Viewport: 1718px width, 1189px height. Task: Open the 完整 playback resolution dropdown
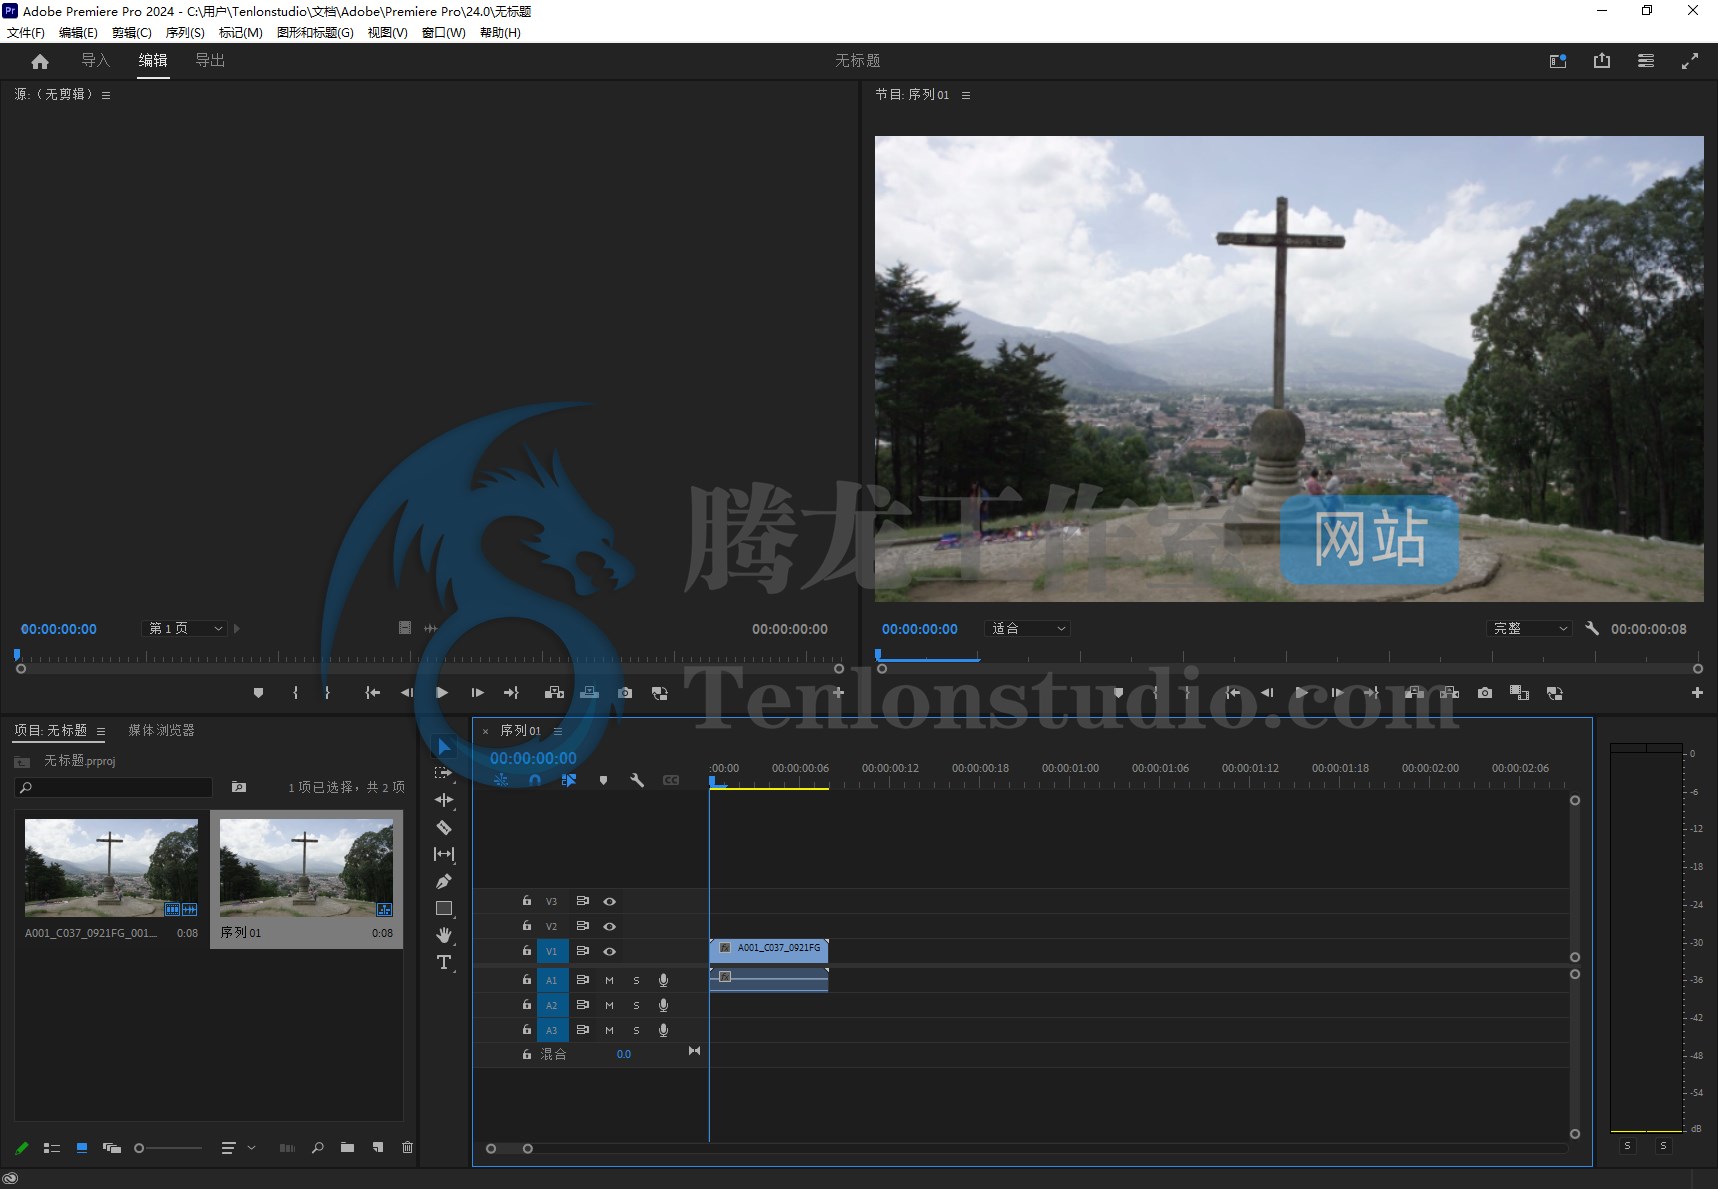[1529, 629]
